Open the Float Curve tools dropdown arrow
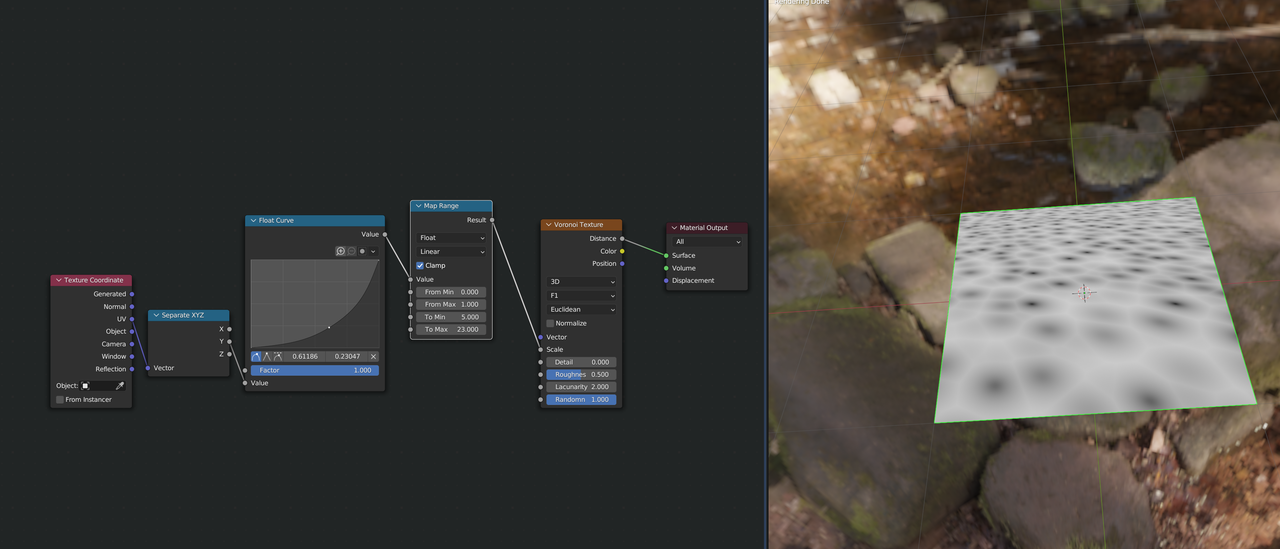Image resolution: width=1280 pixels, height=549 pixels. pos(373,251)
